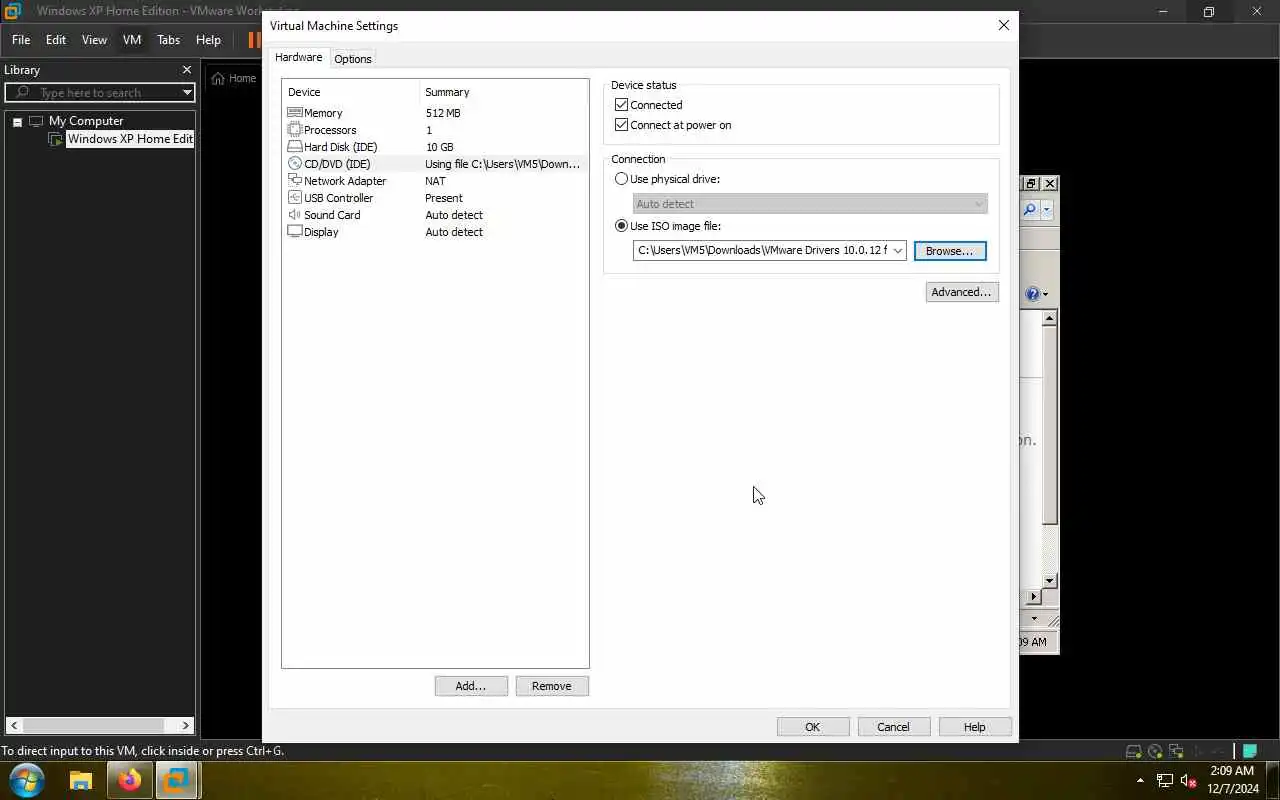Click the dialog Help button

[x=975, y=727]
